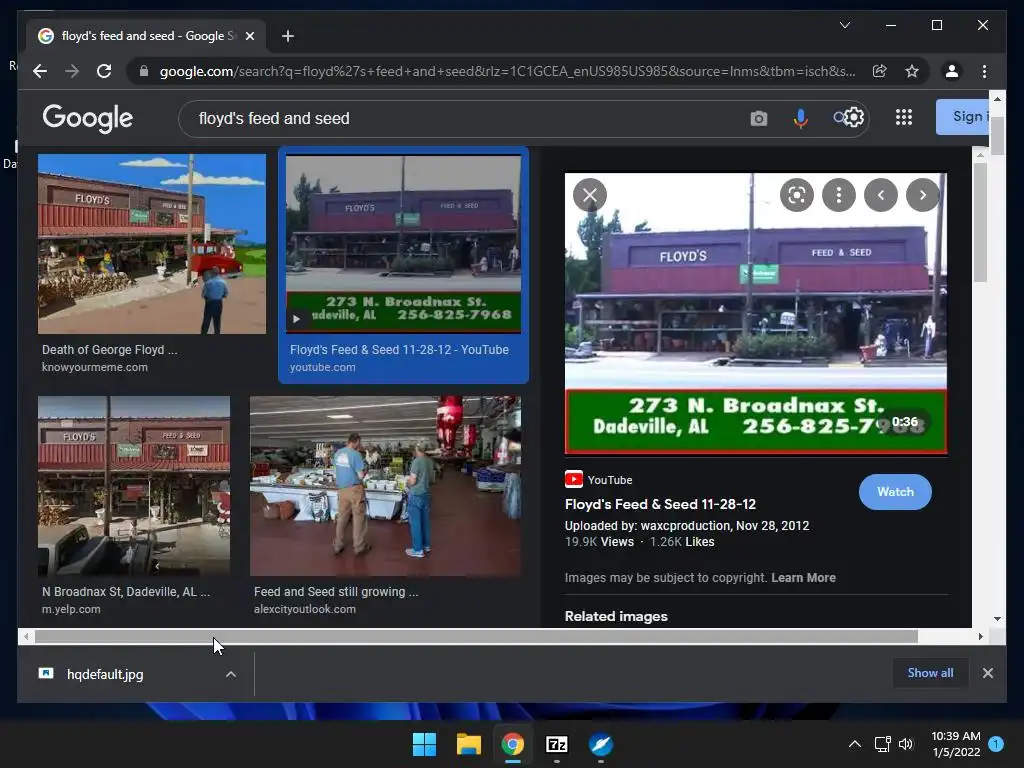Open notification badge in system tray

click(x=996, y=744)
